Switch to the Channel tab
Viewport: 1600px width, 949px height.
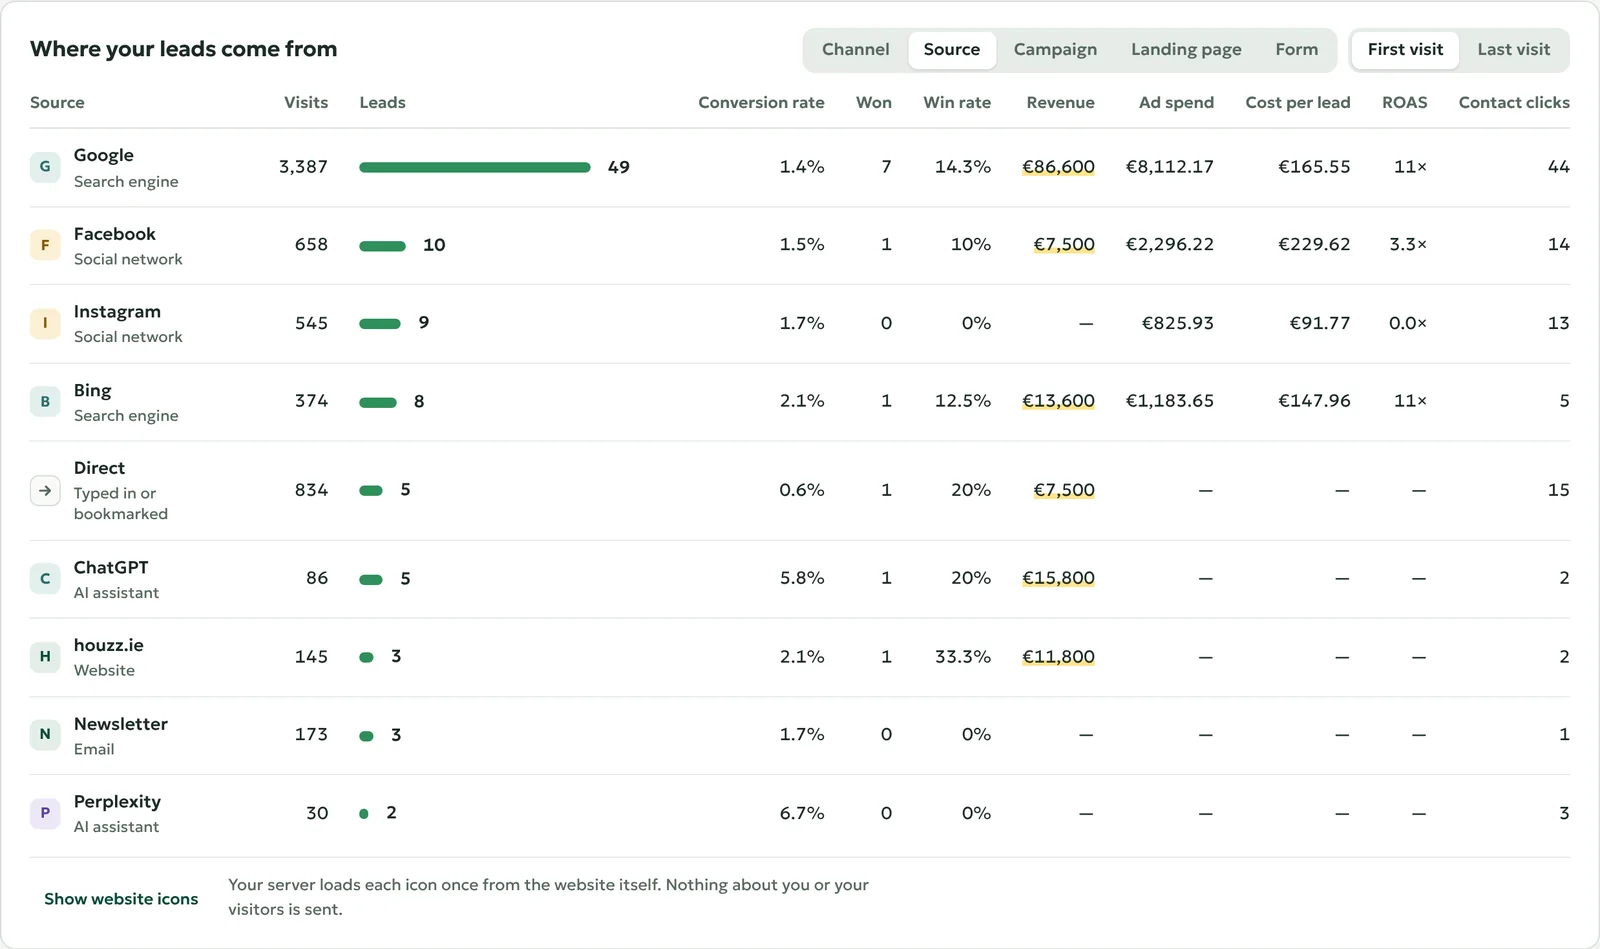click(x=855, y=50)
